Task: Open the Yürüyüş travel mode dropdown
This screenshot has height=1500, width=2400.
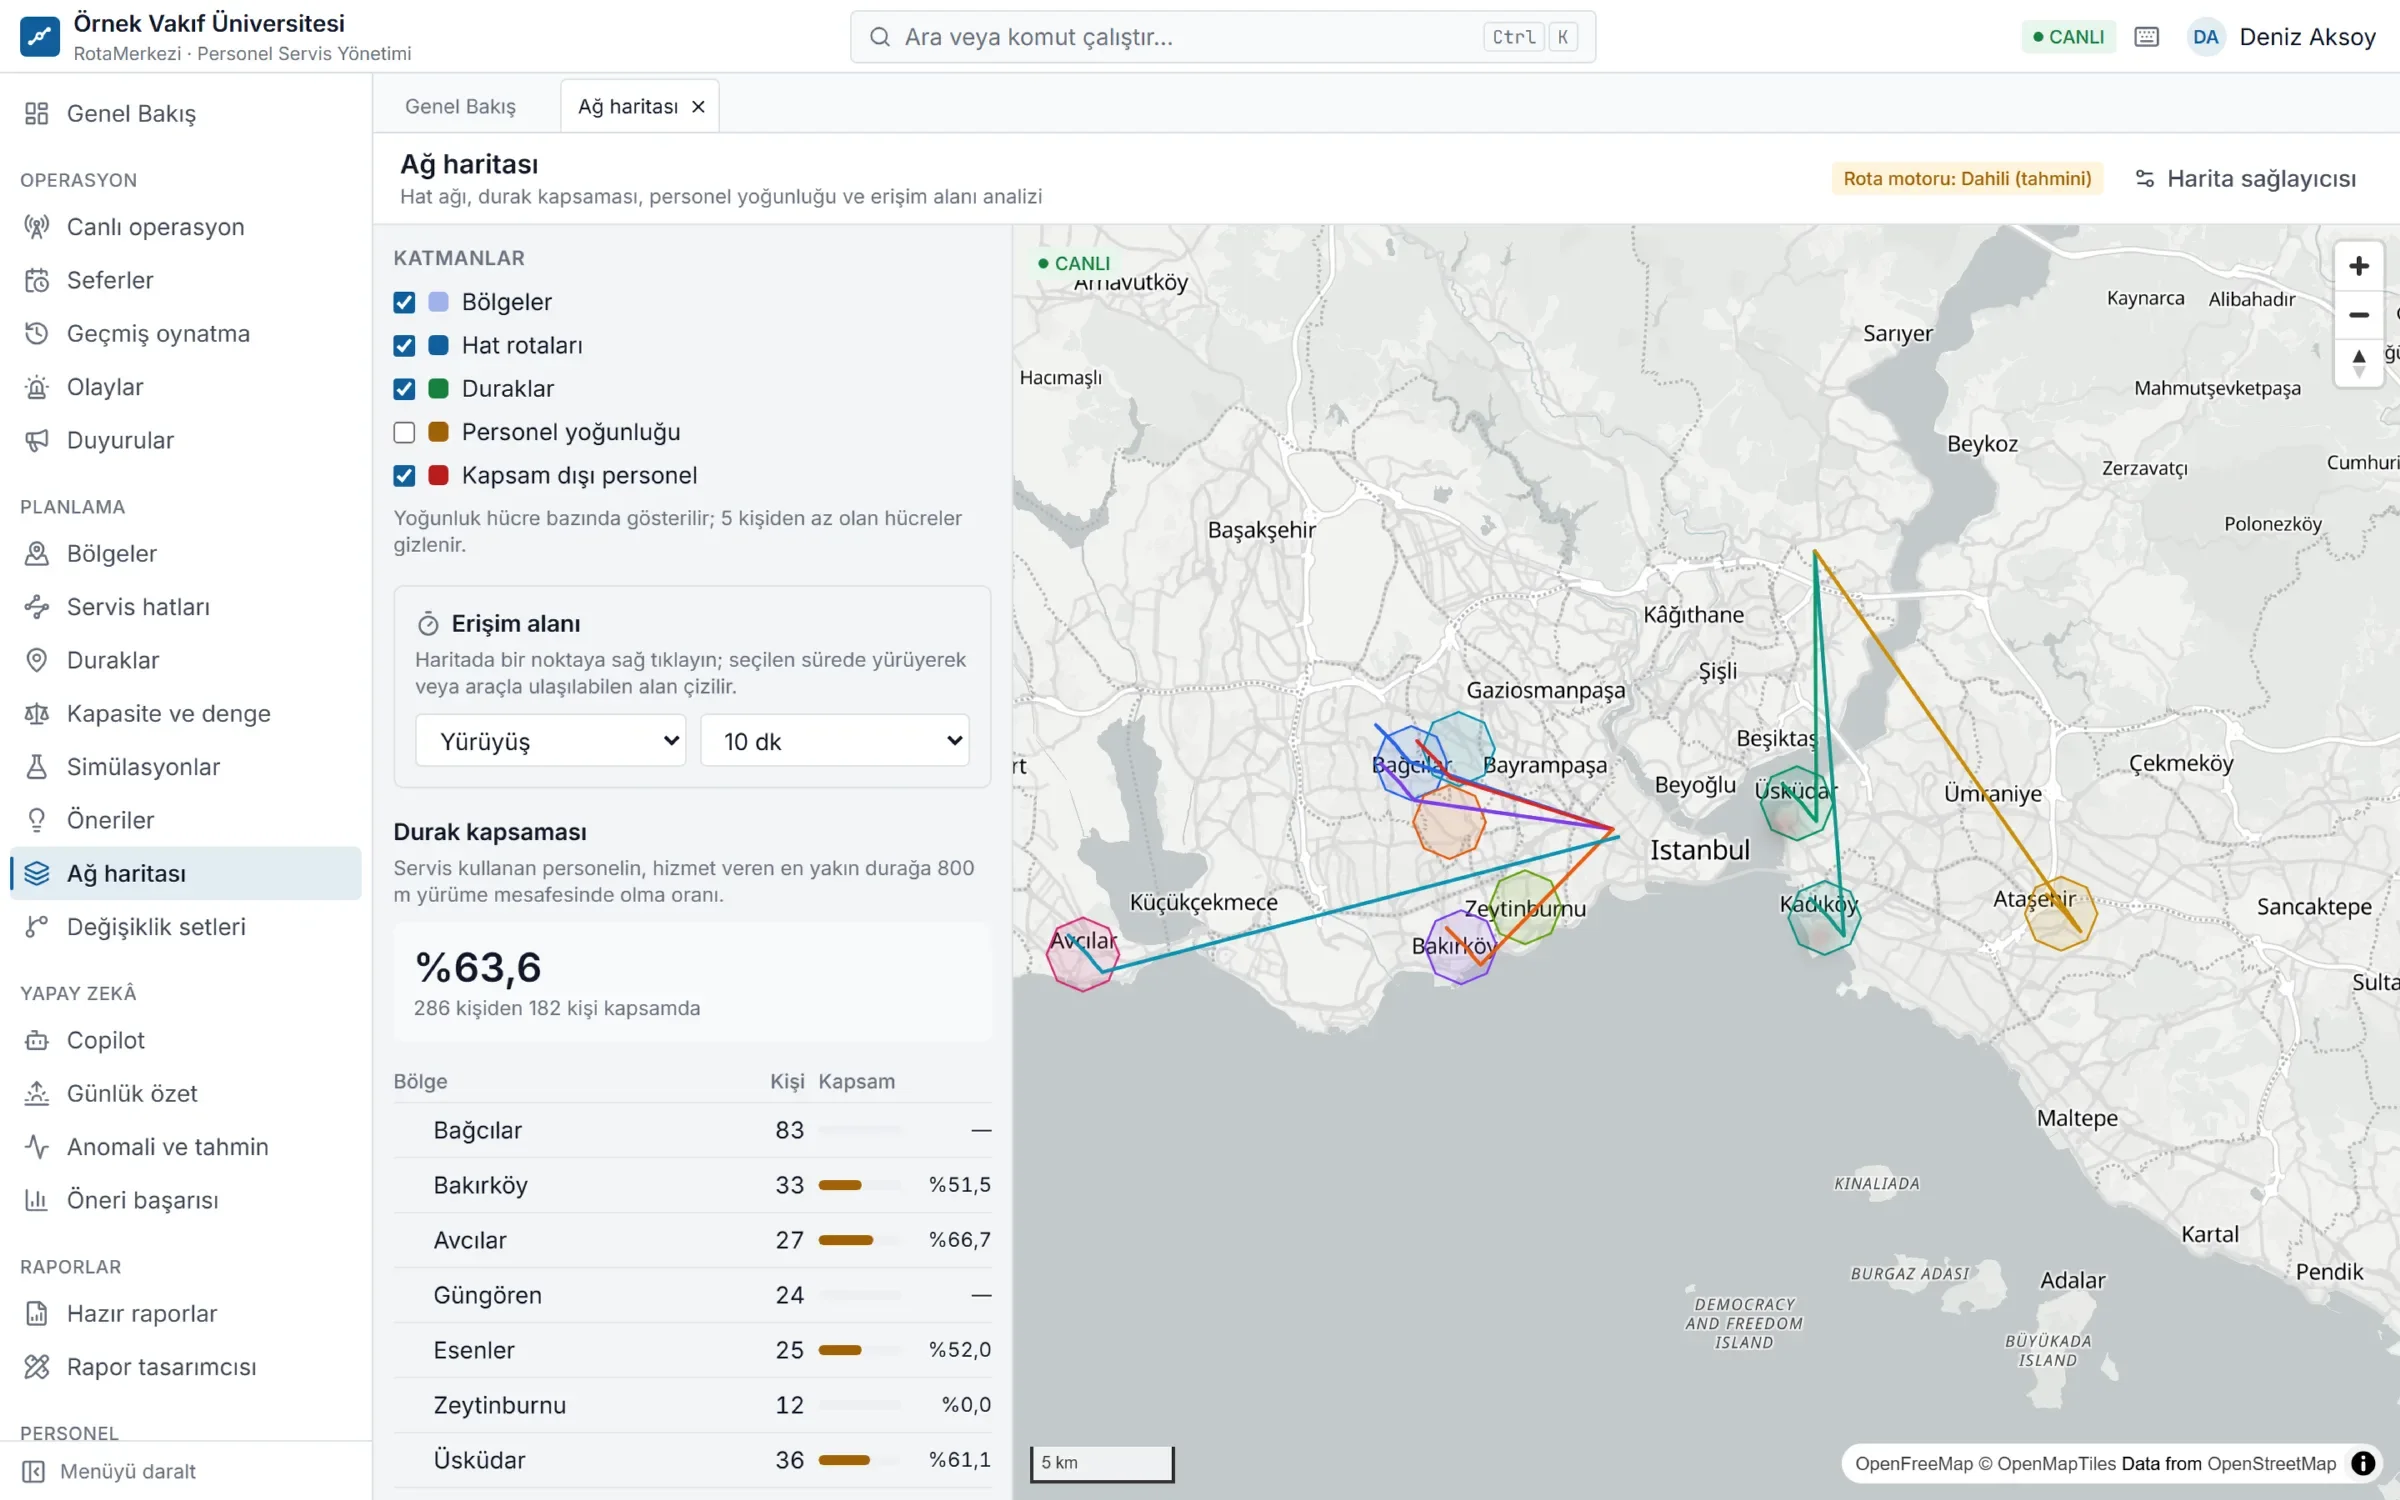Action: point(551,741)
